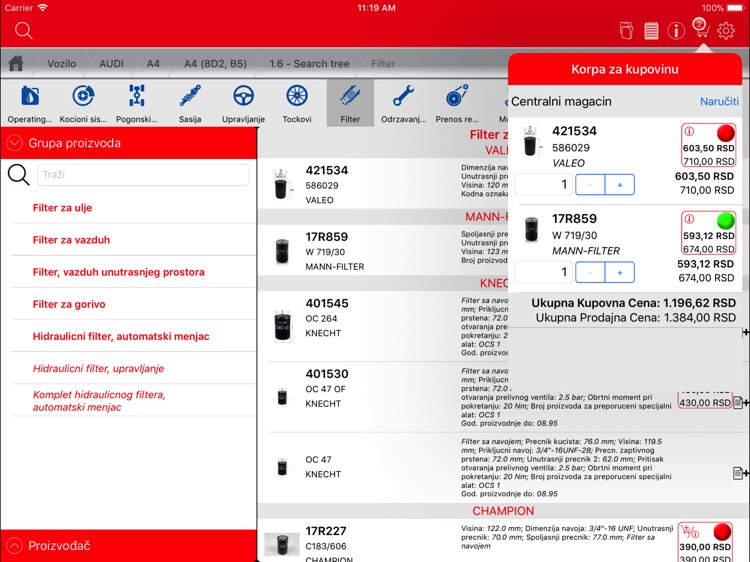Open the documents icon in top bar

click(x=626, y=31)
